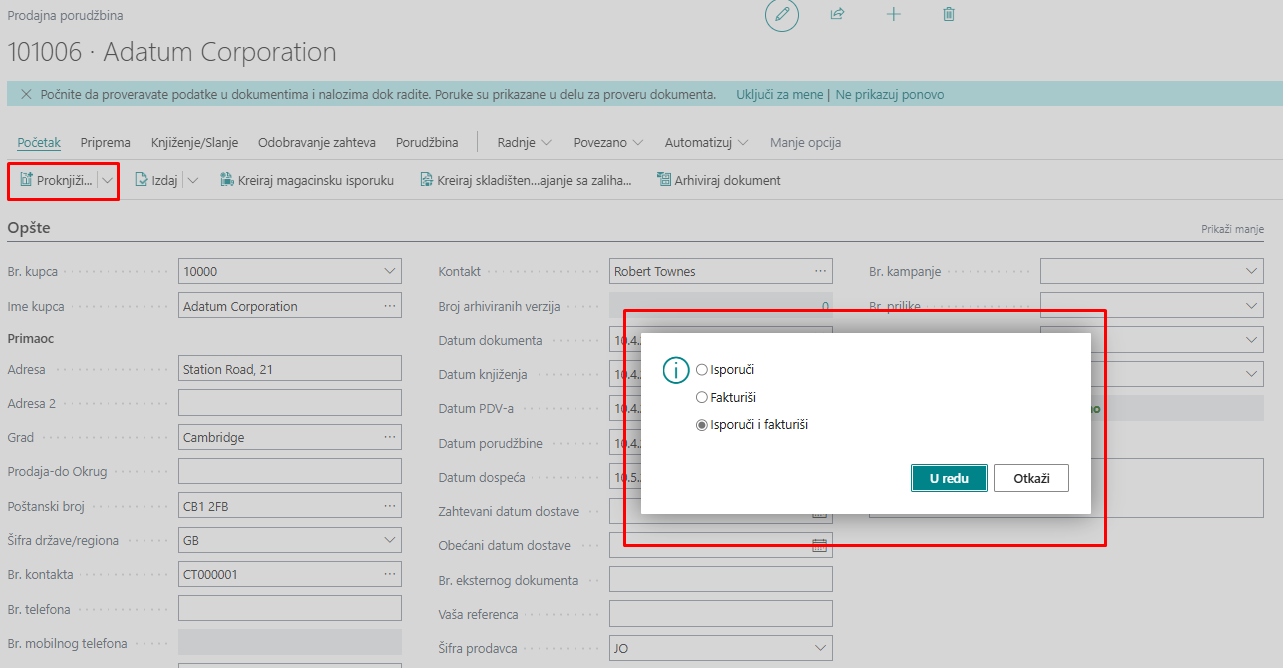This screenshot has width=1283, height=668.
Task: Select Isporuči i fakturiši radio option
Action: [702, 425]
